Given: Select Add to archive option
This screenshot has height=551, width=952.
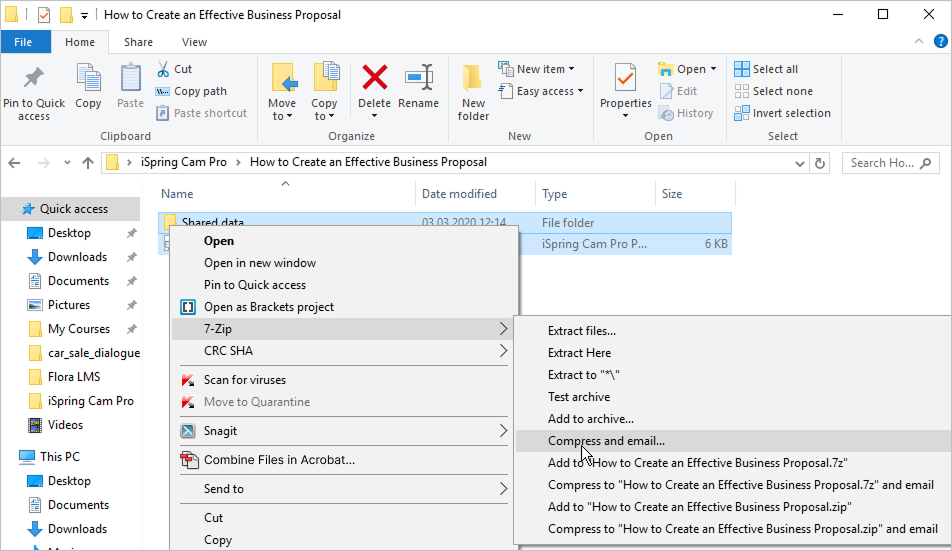Looking at the screenshot, I should [590, 419].
